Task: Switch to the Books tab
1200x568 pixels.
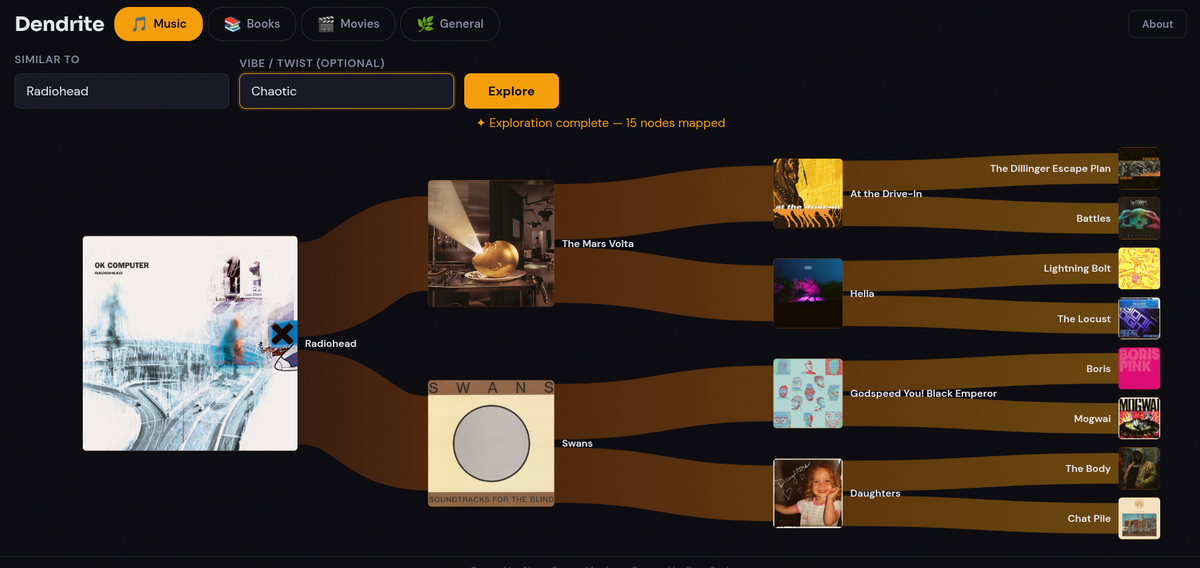Action: 252,24
